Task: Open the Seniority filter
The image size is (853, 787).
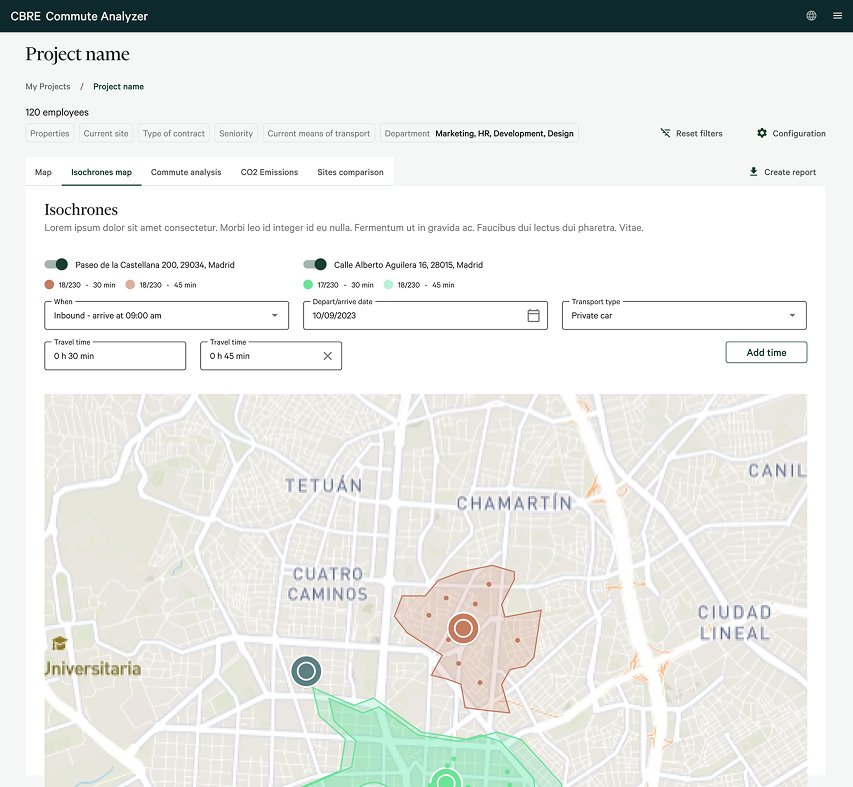Action: pyautogui.click(x=236, y=133)
